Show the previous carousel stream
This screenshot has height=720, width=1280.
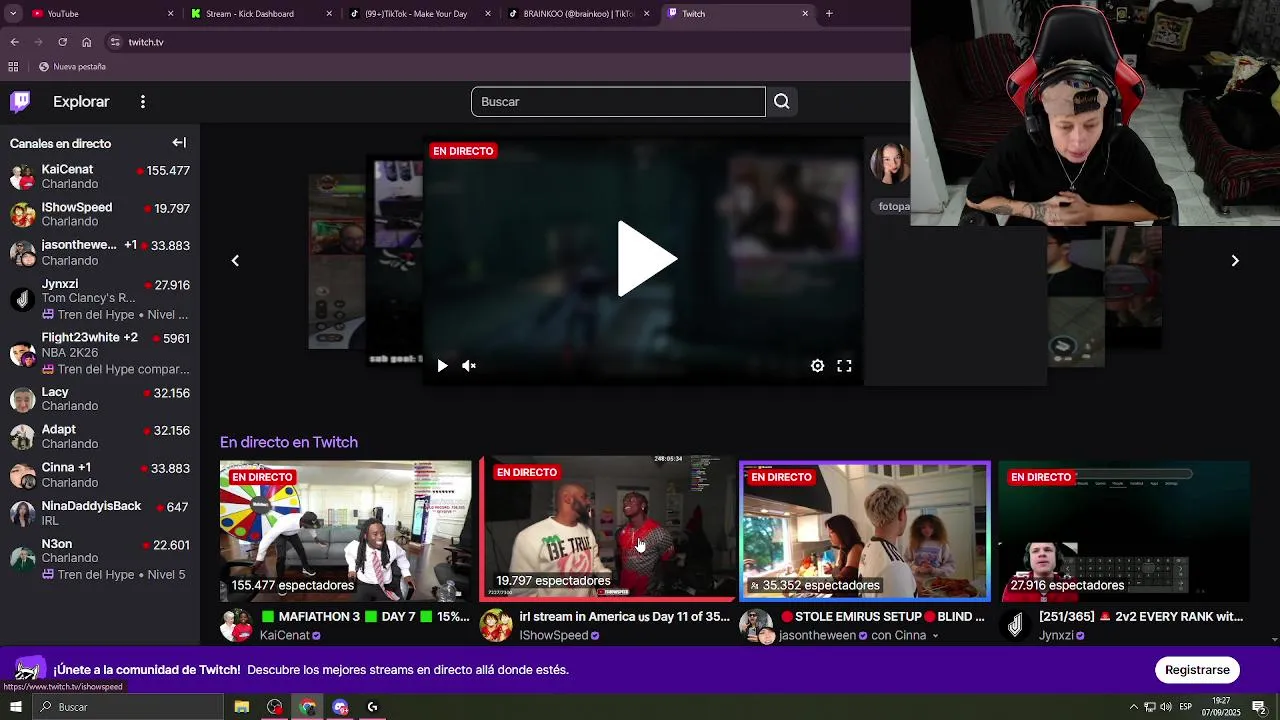[235, 261]
